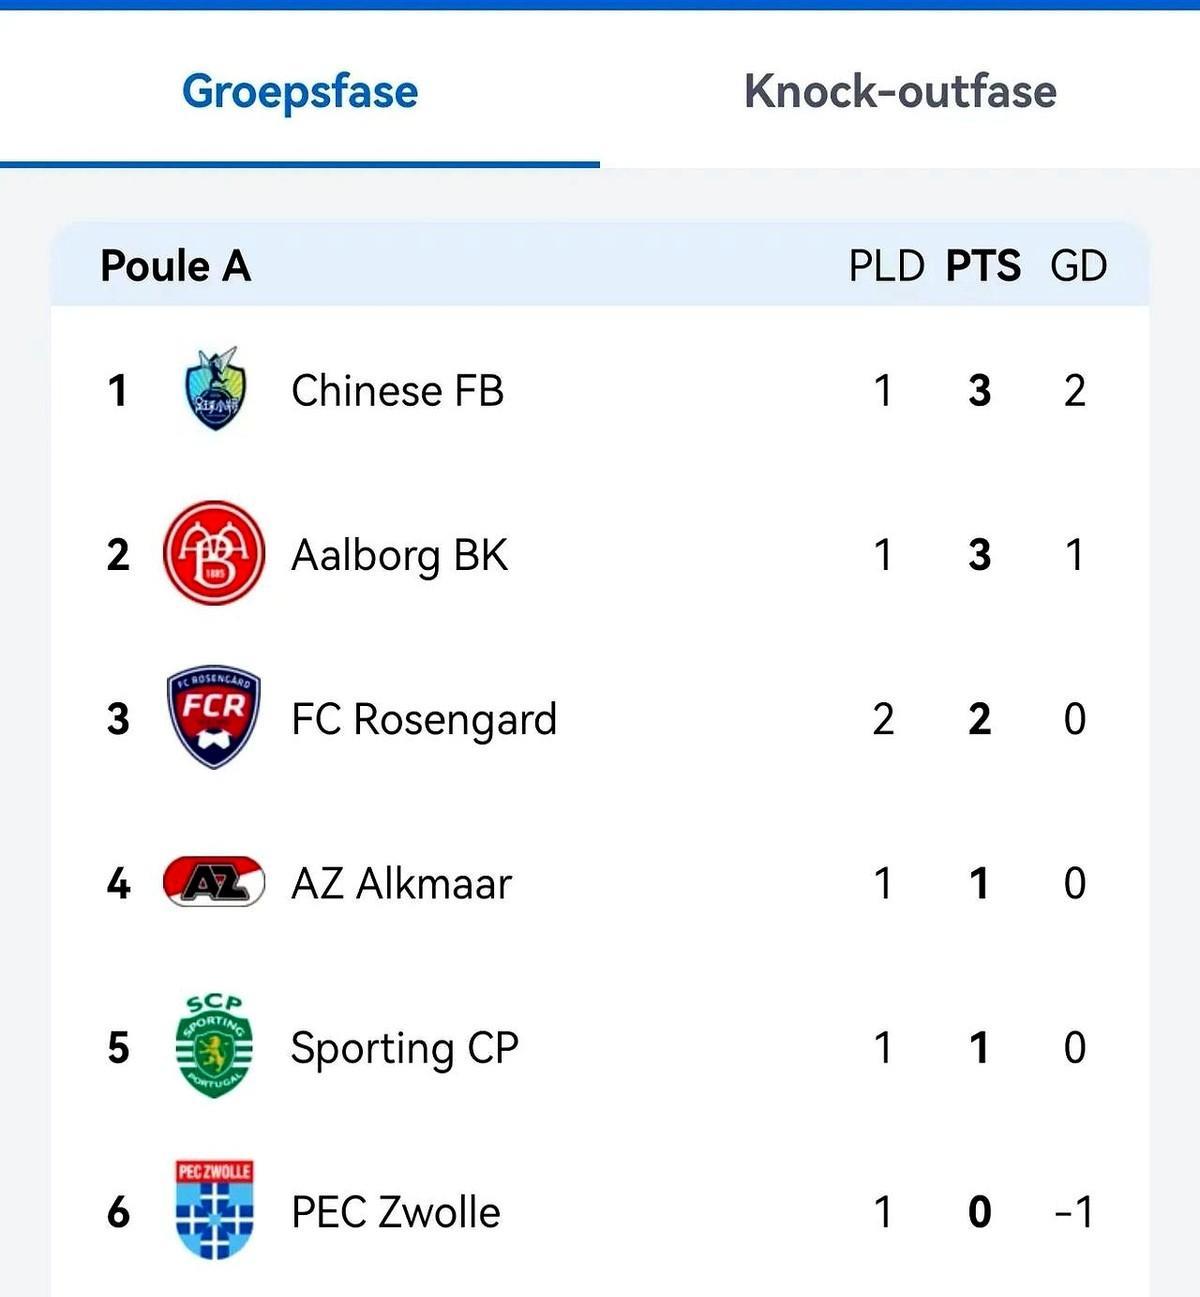Click the Chinese FB team crest
The height and width of the screenshot is (1297, 1200).
(x=215, y=389)
